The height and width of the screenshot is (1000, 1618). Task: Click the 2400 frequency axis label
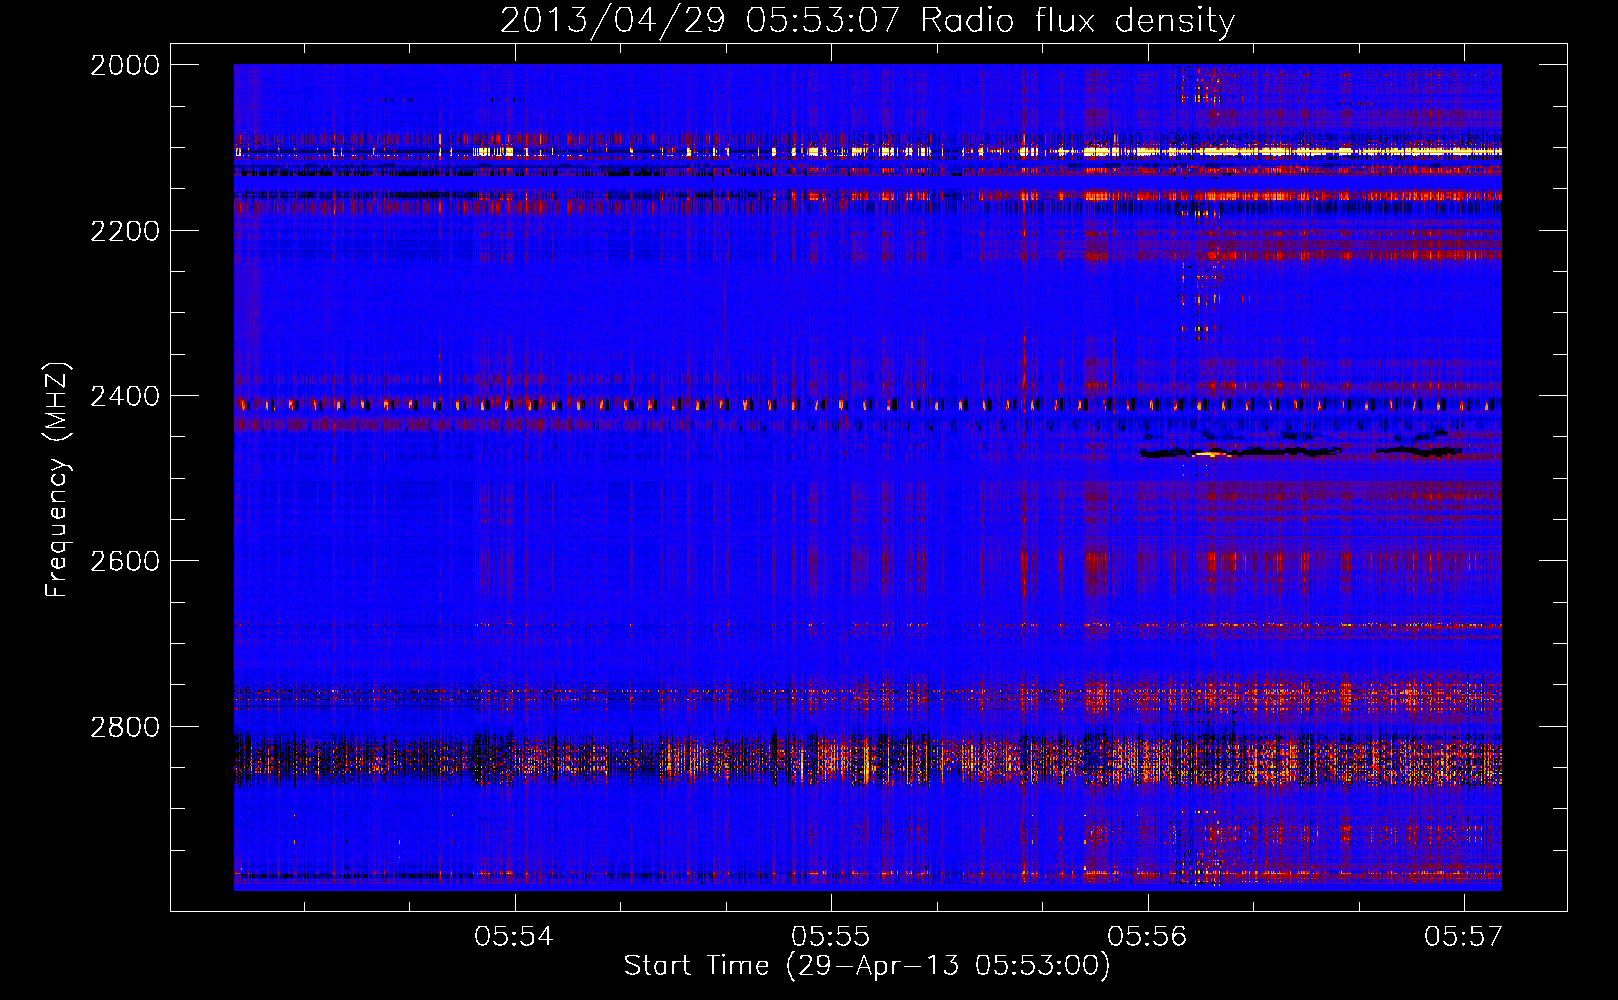124,396
